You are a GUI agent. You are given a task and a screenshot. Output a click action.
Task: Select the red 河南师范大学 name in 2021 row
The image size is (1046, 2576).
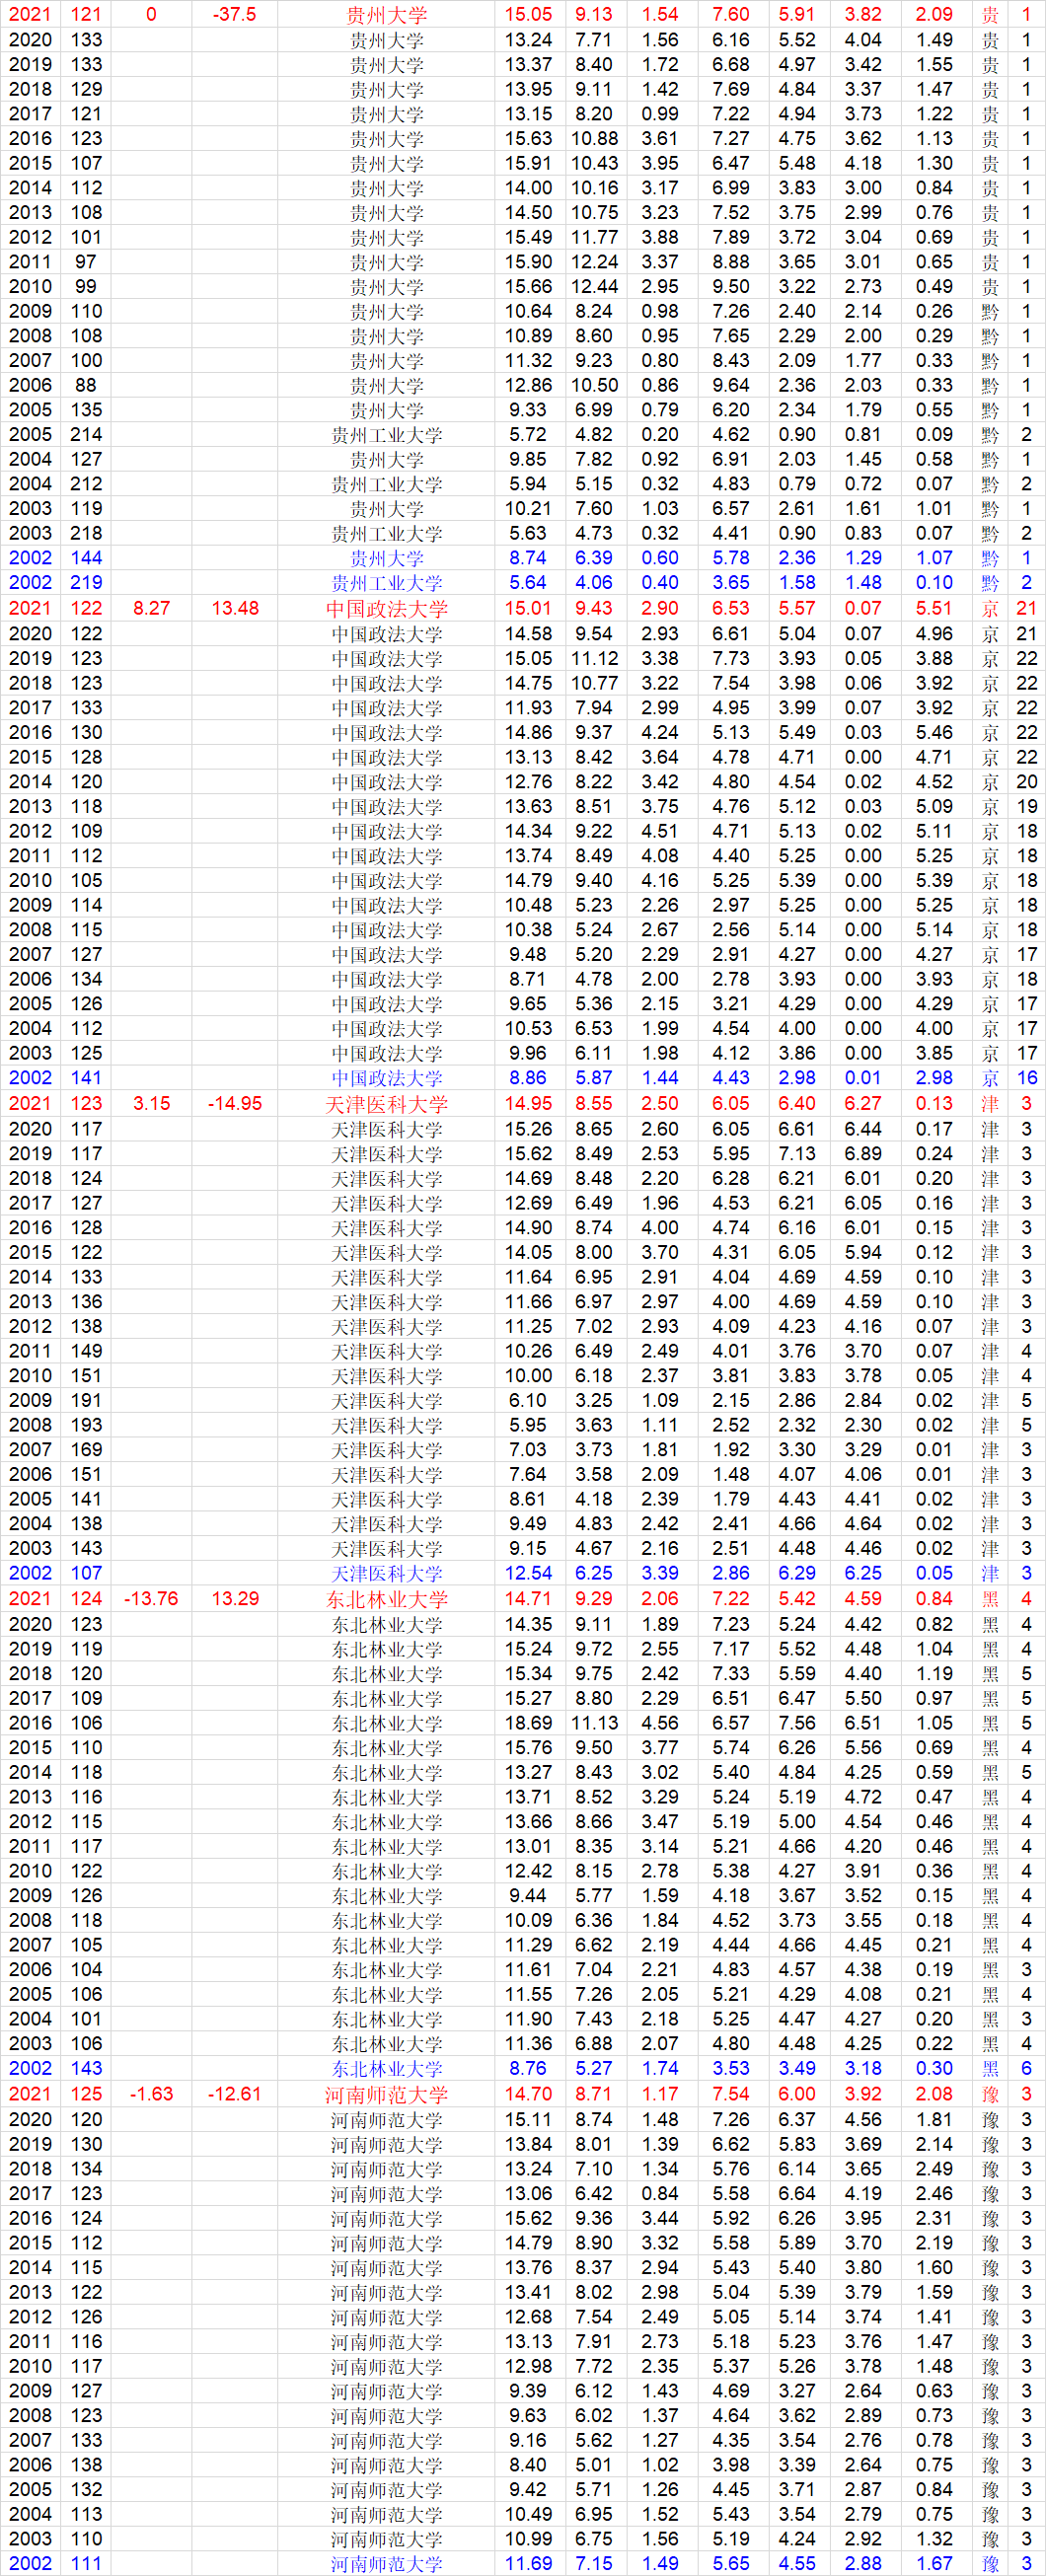pos(386,2094)
